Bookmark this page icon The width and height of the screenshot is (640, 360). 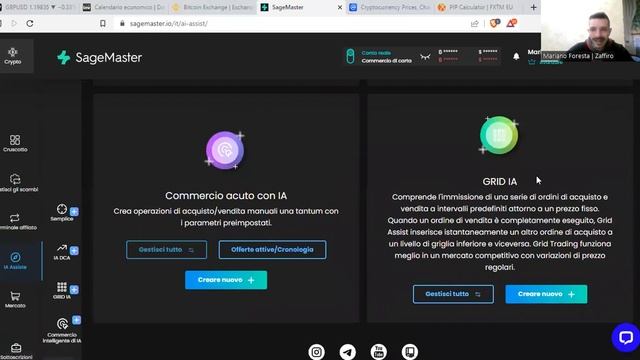[x=103, y=24]
